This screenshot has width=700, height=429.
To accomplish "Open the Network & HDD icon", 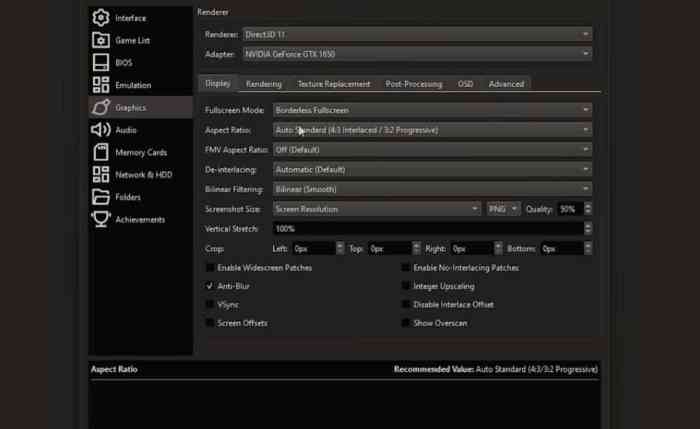I will 100,175.
